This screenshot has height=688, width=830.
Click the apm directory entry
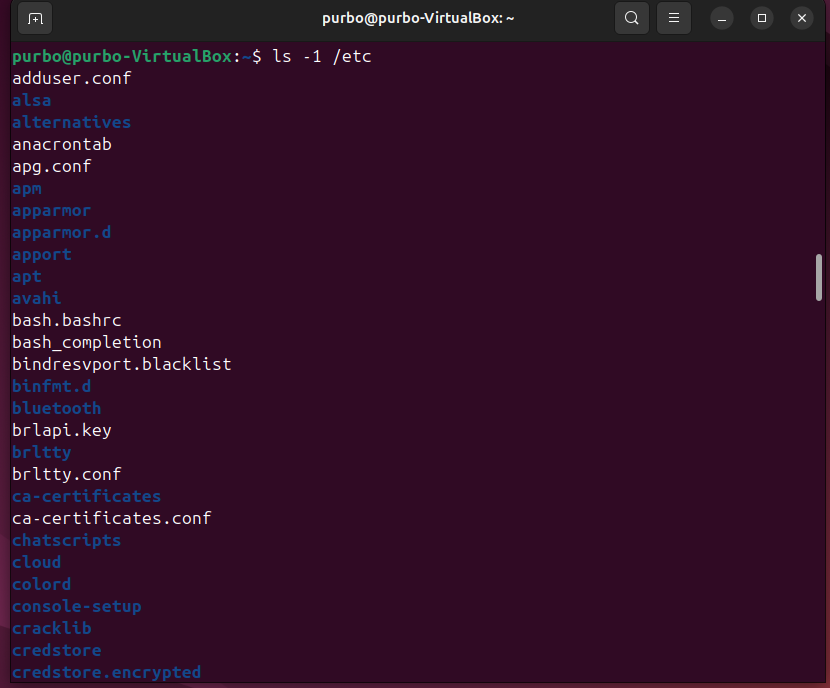click(27, 188)
